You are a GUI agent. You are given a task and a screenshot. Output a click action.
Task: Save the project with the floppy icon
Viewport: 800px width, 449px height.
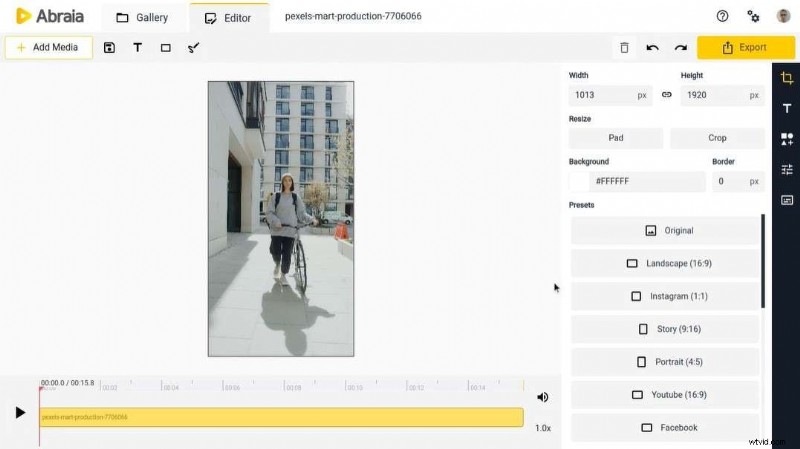(x=109, y=47)
